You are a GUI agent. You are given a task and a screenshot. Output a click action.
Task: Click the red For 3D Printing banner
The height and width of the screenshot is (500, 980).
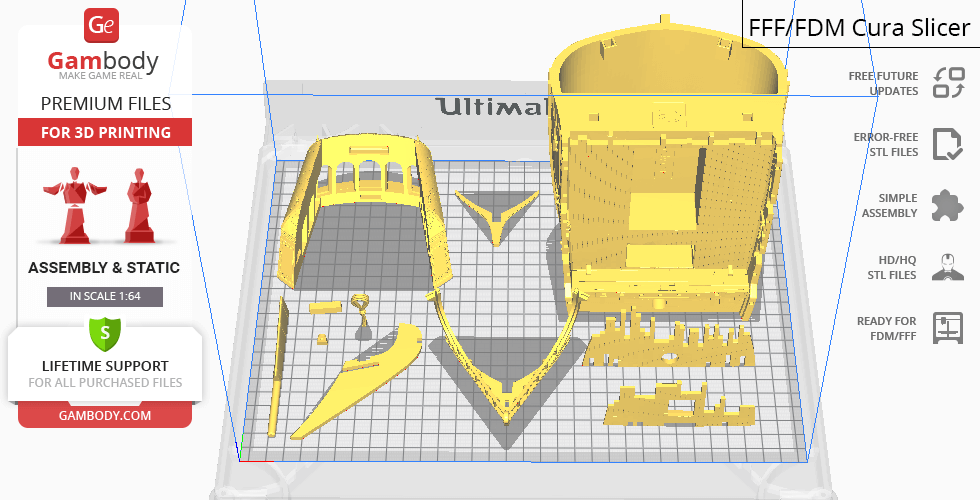[105, 133]
